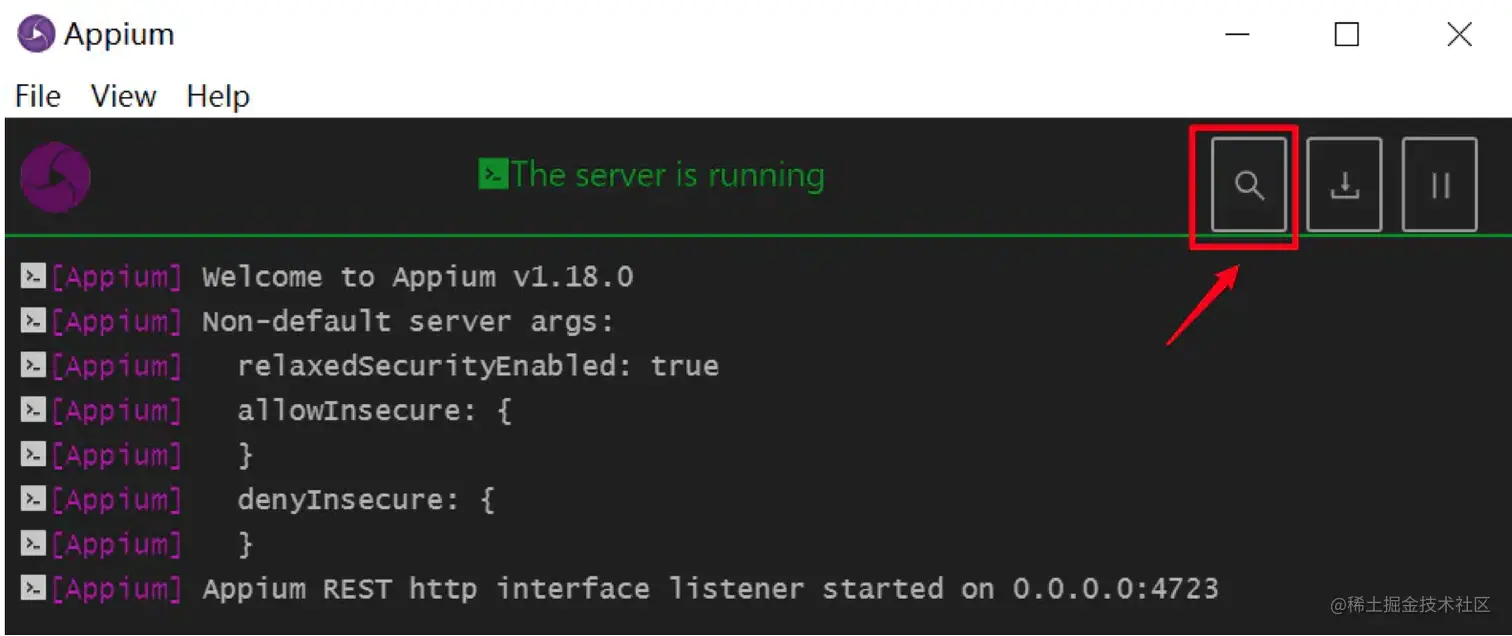Click terminal icon beside Welcome to Appium line
The height and width of the screenshot is (636, 1512).
33,277
